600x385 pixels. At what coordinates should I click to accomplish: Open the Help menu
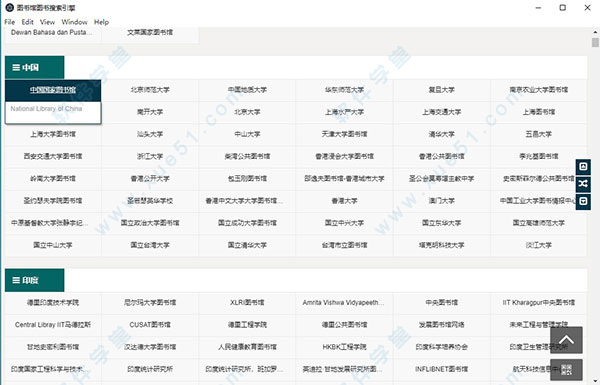tap(101, 22)
